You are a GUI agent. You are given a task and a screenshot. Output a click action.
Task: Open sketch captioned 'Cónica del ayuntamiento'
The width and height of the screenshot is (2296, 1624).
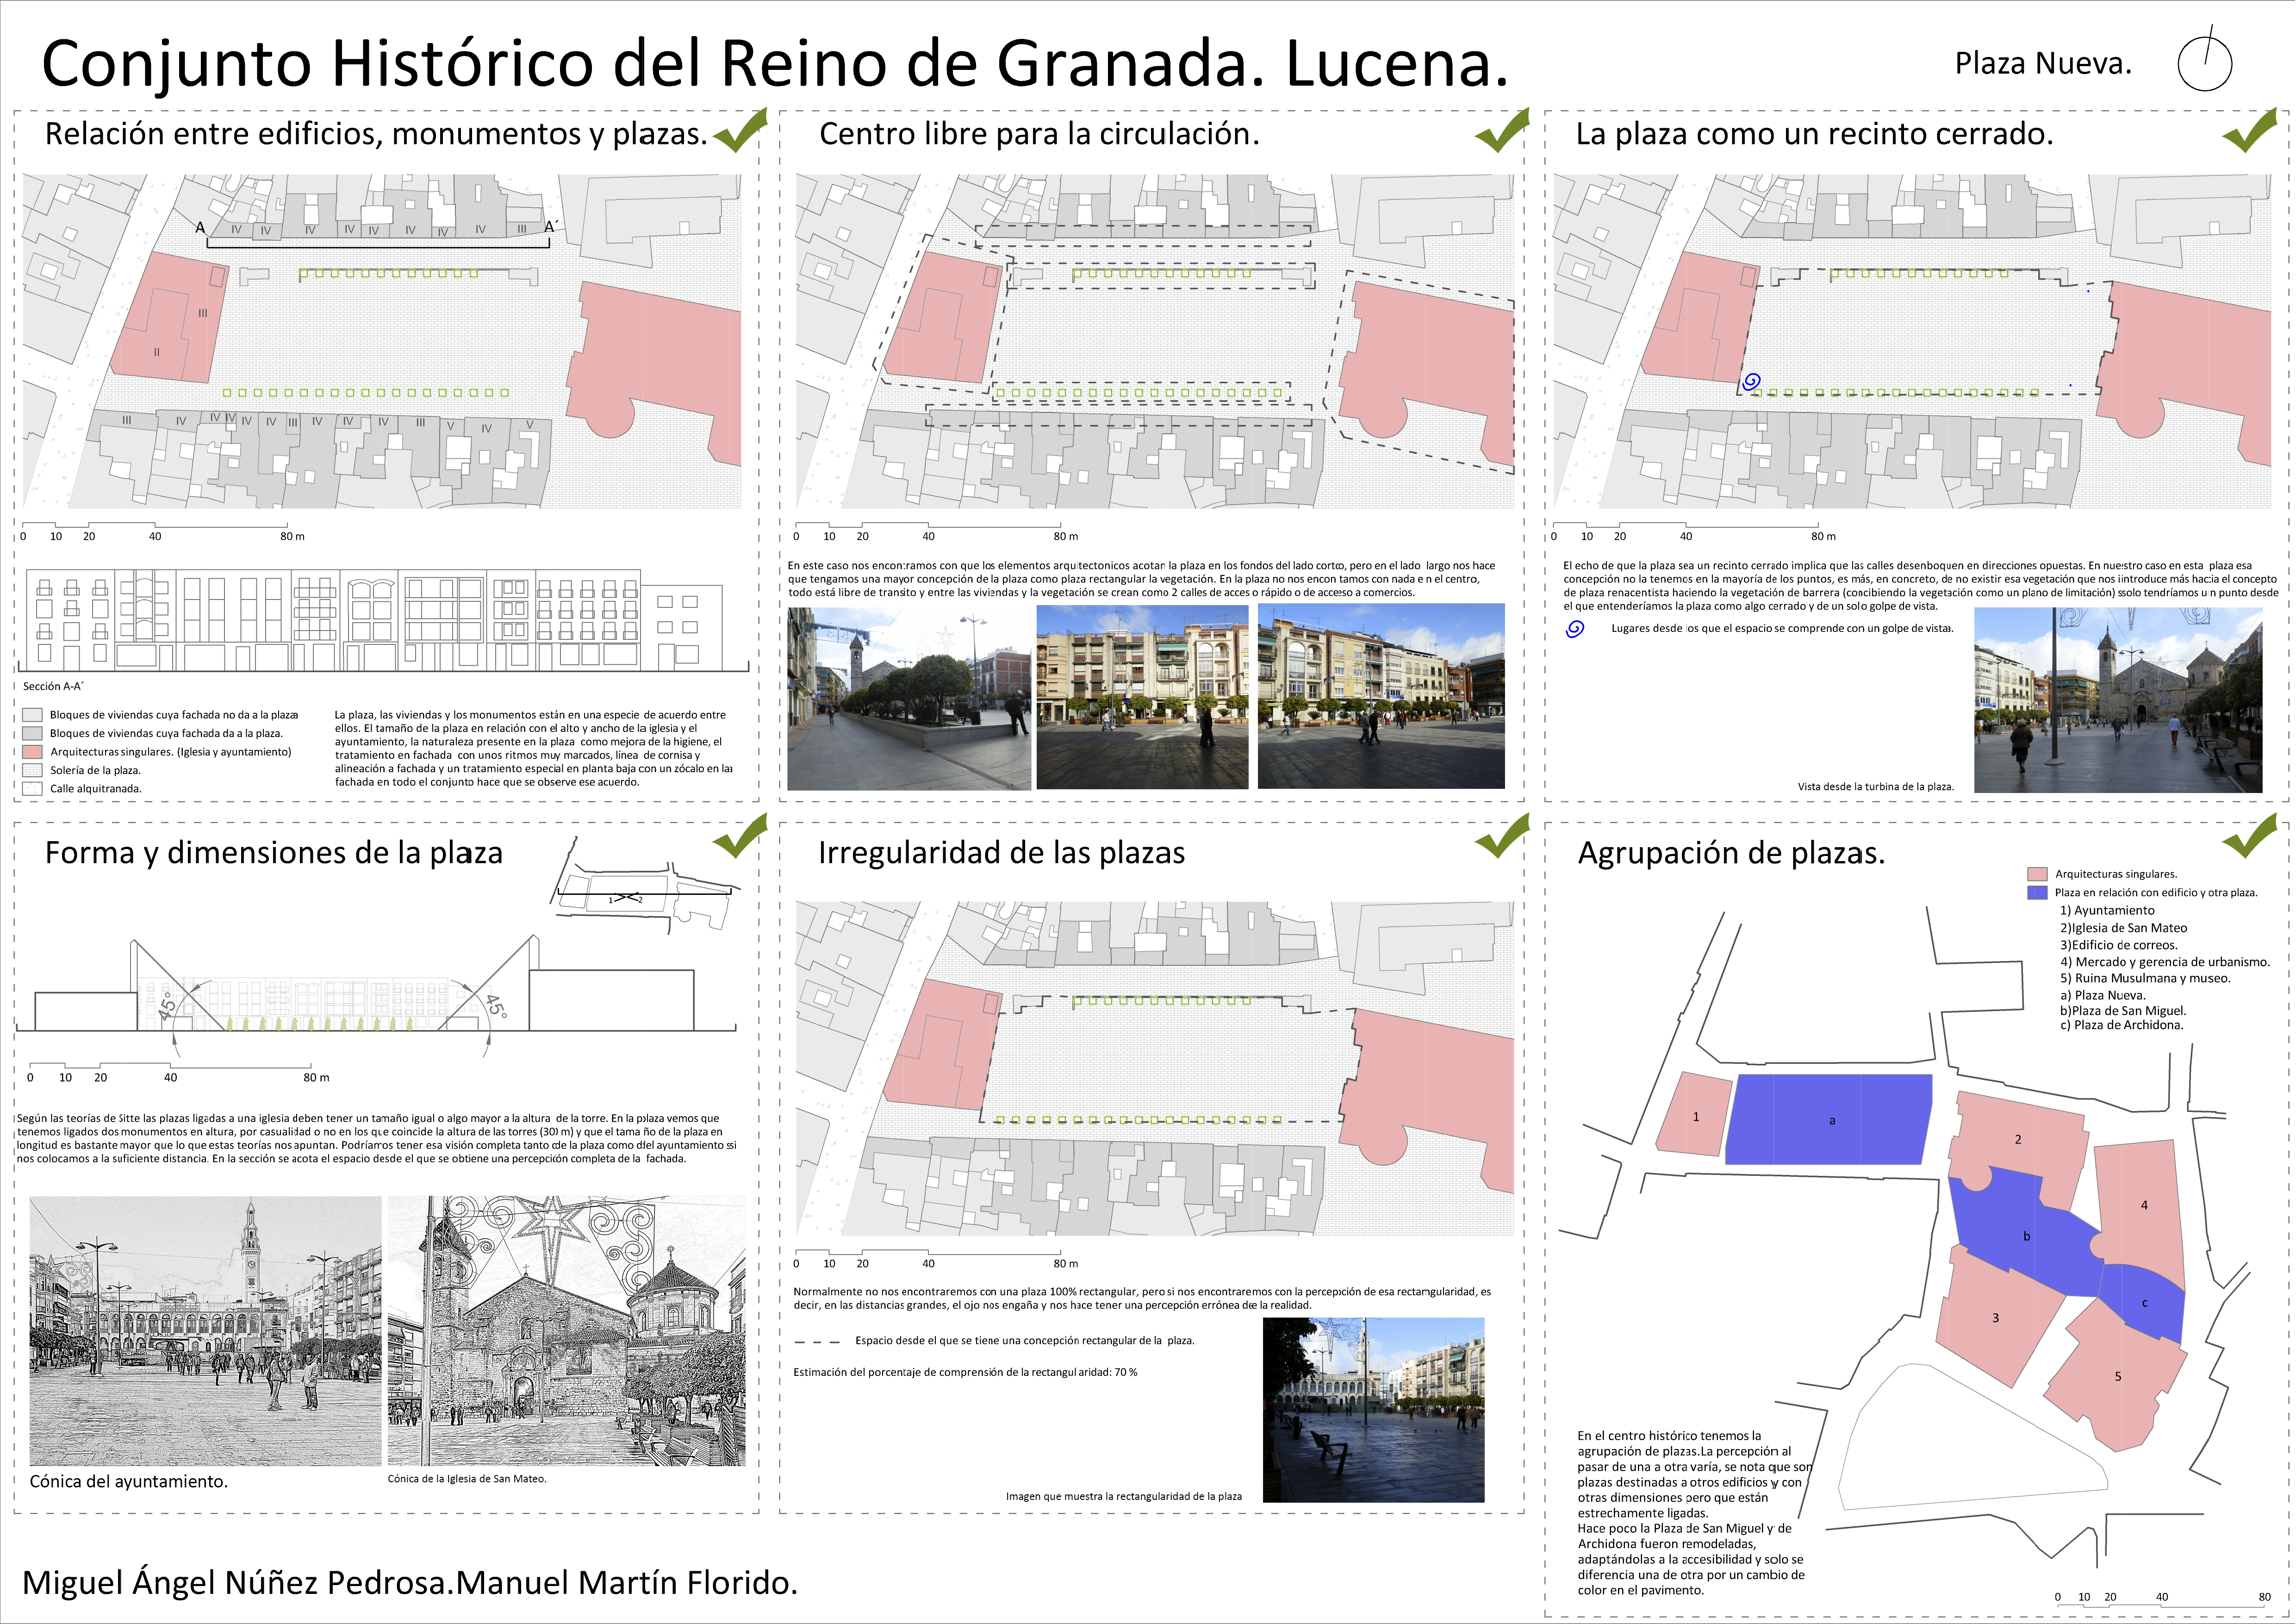coord(205,1331)
